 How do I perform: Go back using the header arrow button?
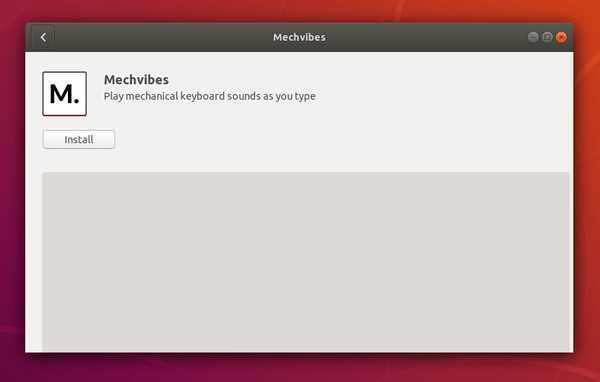43,37
